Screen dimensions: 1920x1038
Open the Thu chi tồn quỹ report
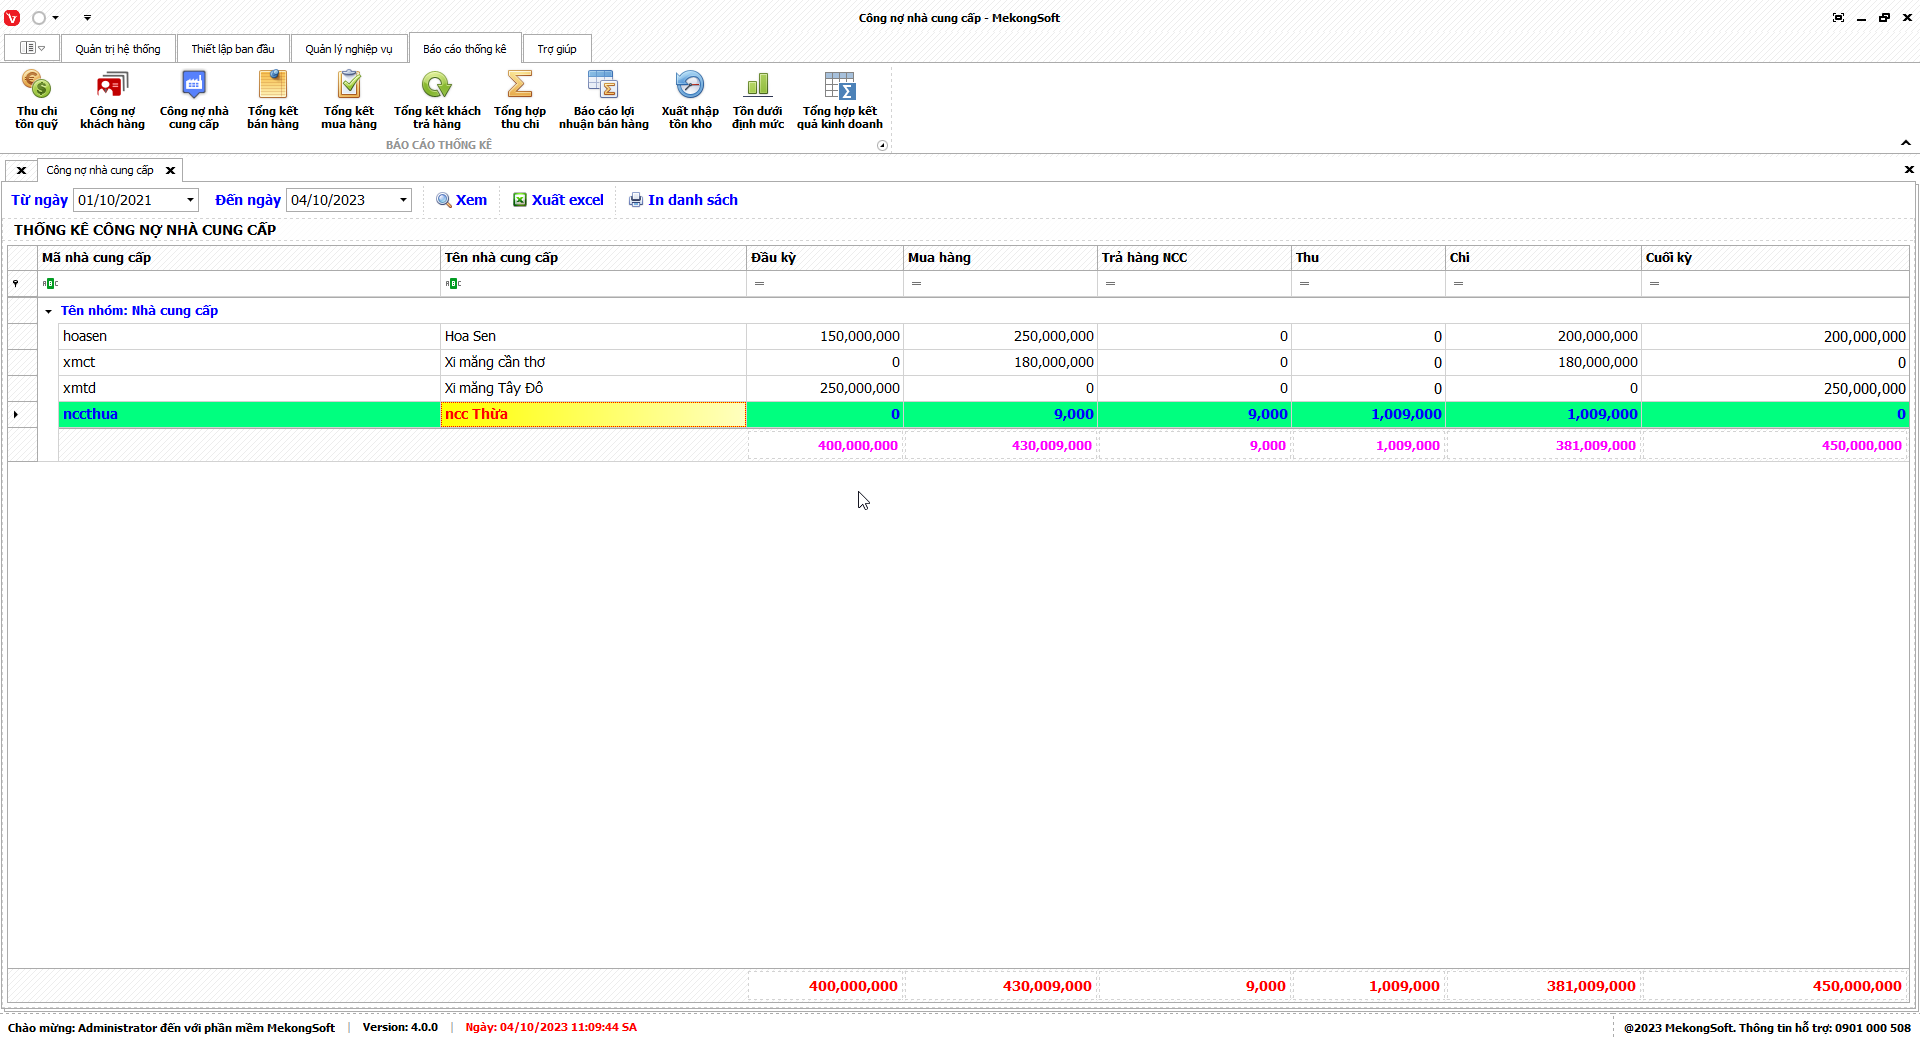click(36, 99)
